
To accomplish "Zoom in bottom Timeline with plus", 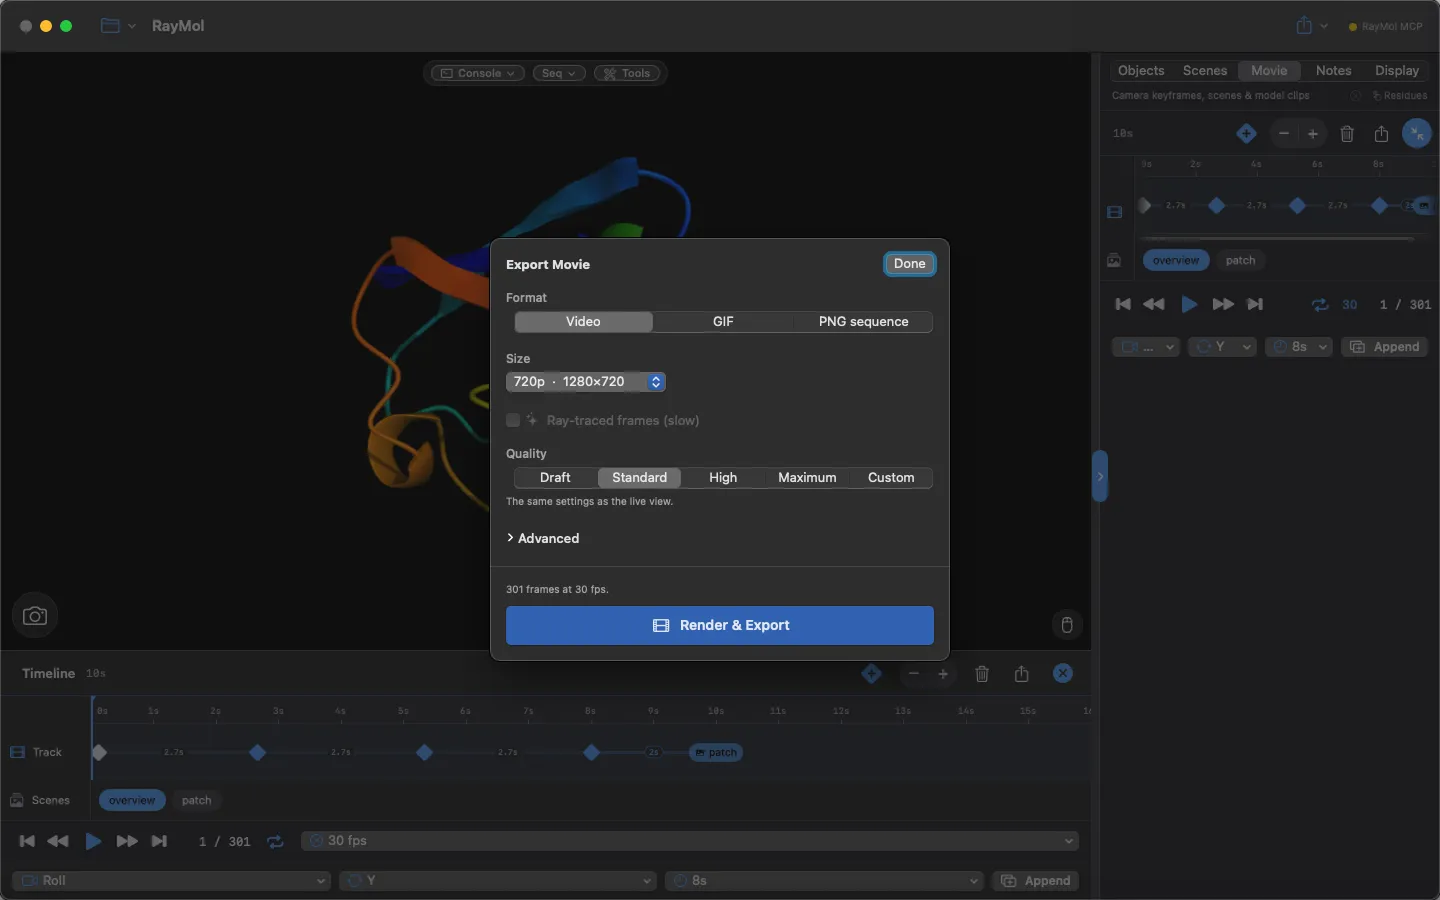I will (x=943, y=674).
